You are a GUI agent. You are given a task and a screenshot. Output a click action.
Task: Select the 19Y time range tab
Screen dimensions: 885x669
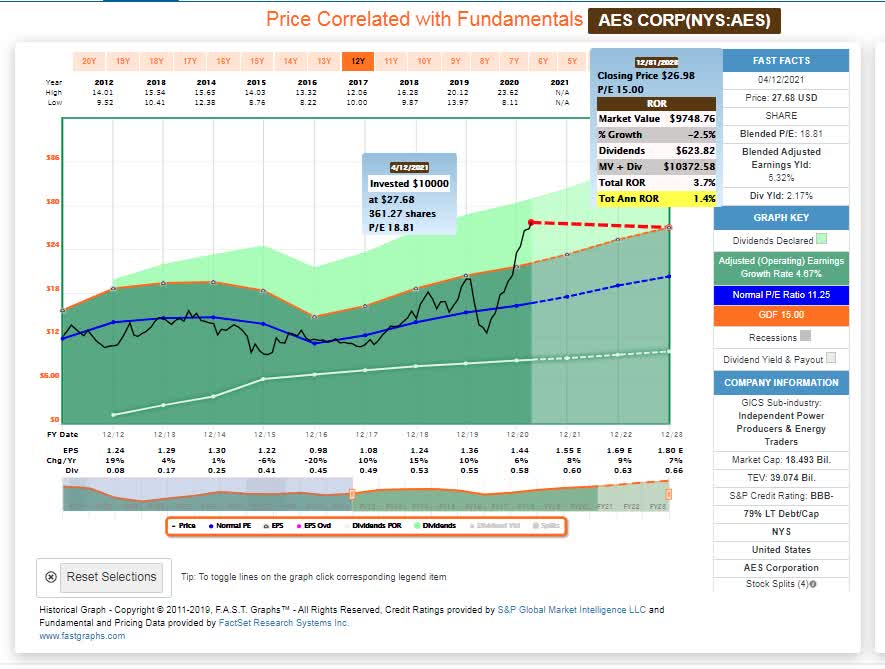(122, 62)
